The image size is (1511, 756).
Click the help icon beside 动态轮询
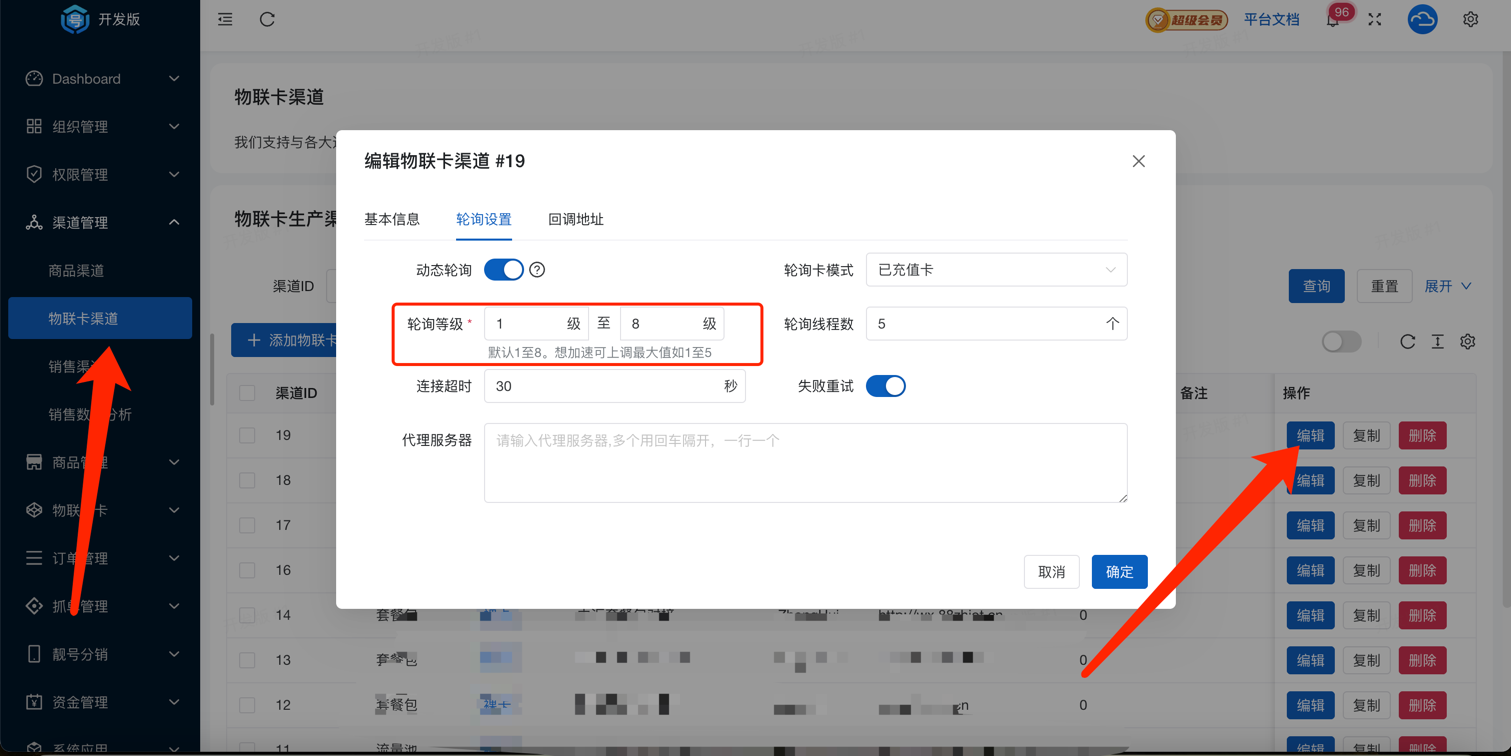[x=537, y=270]
